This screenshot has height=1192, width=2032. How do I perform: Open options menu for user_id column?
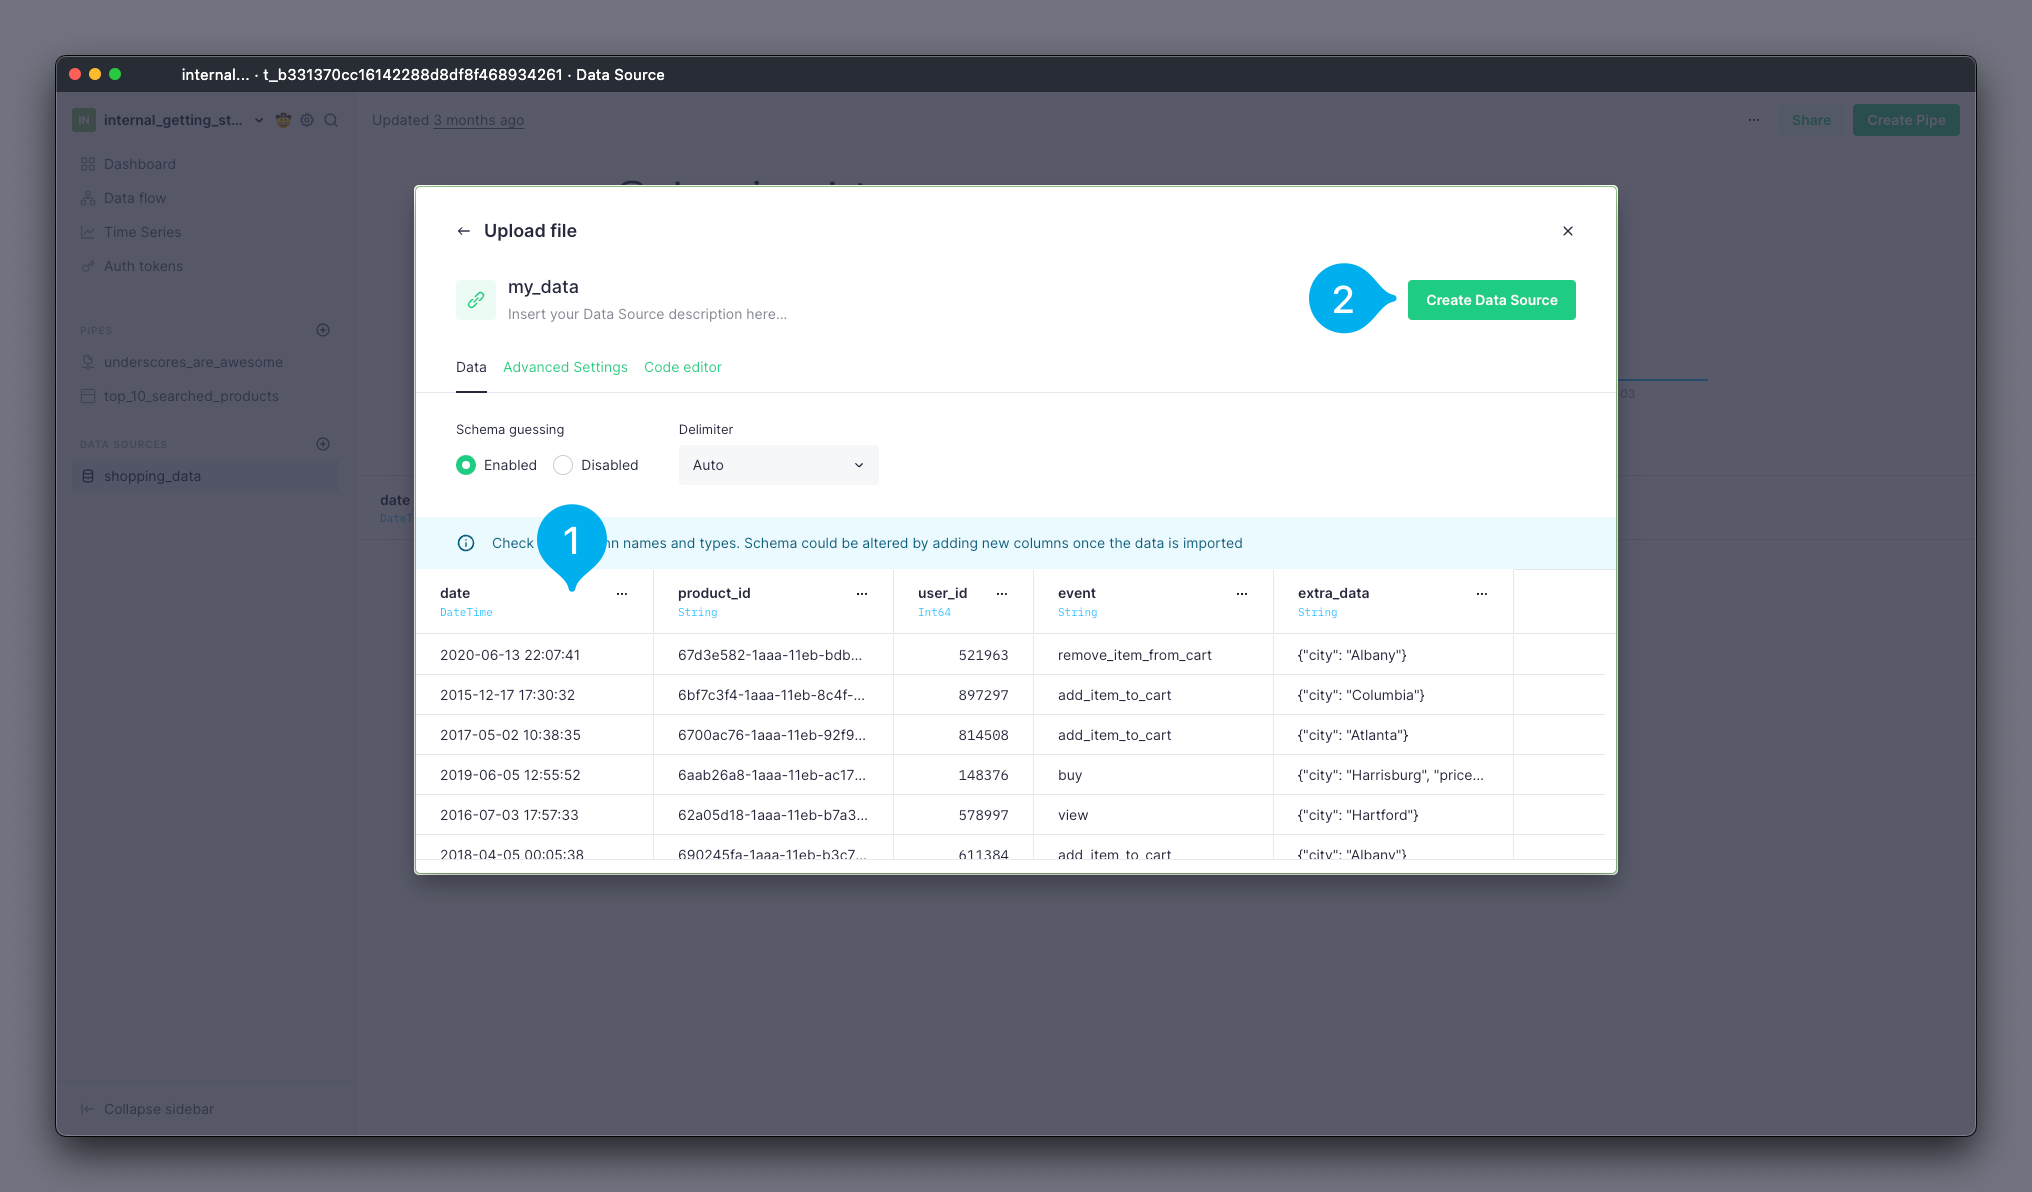point(1002,593)
